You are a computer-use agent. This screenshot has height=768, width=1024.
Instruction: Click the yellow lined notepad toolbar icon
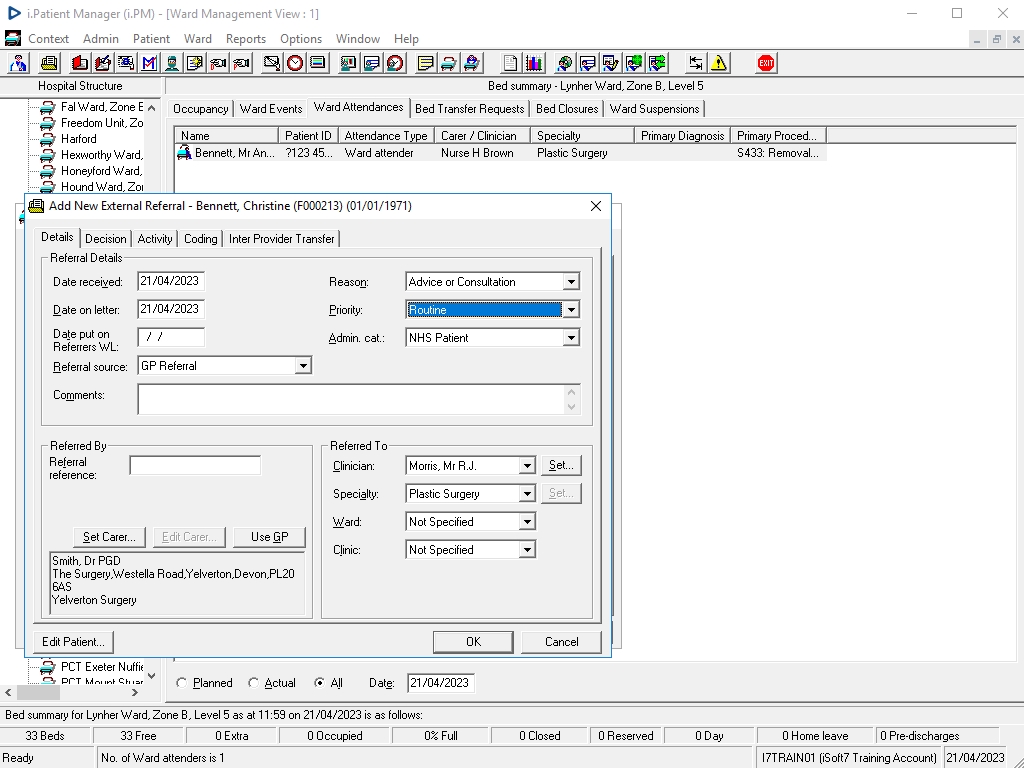coord(426,63)
